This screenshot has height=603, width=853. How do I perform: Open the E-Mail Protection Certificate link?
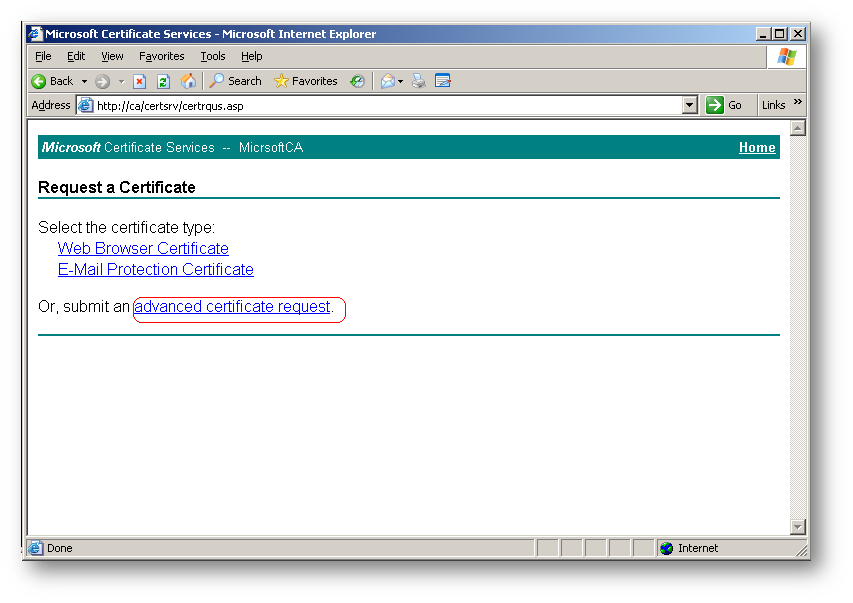click(156, 269)
